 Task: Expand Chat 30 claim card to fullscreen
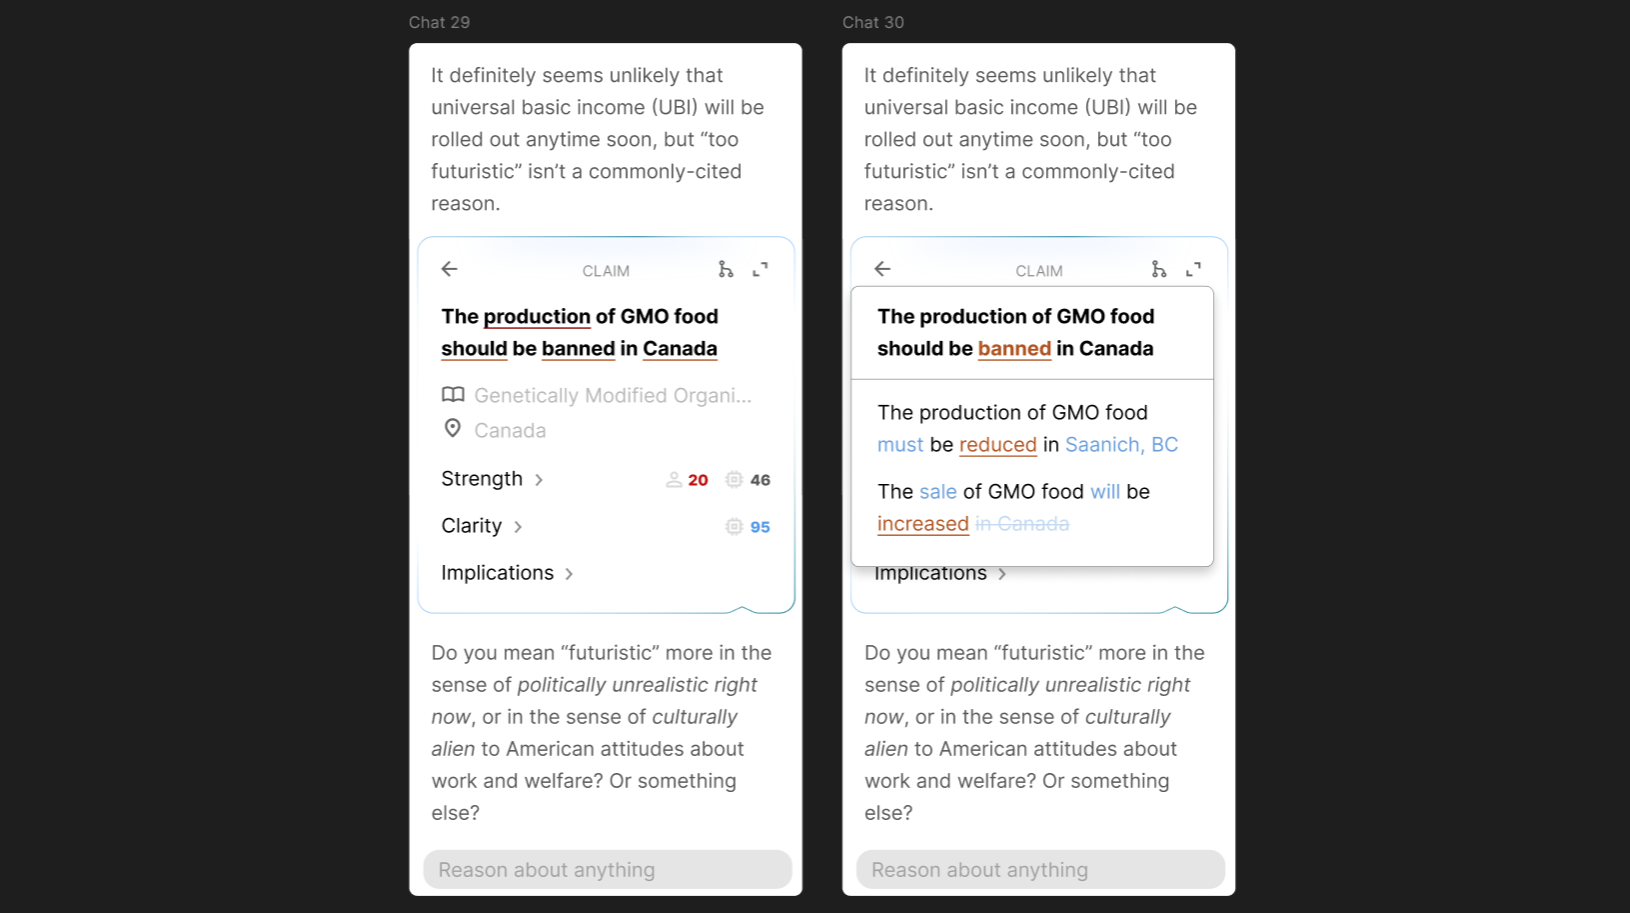point(1193,269)
